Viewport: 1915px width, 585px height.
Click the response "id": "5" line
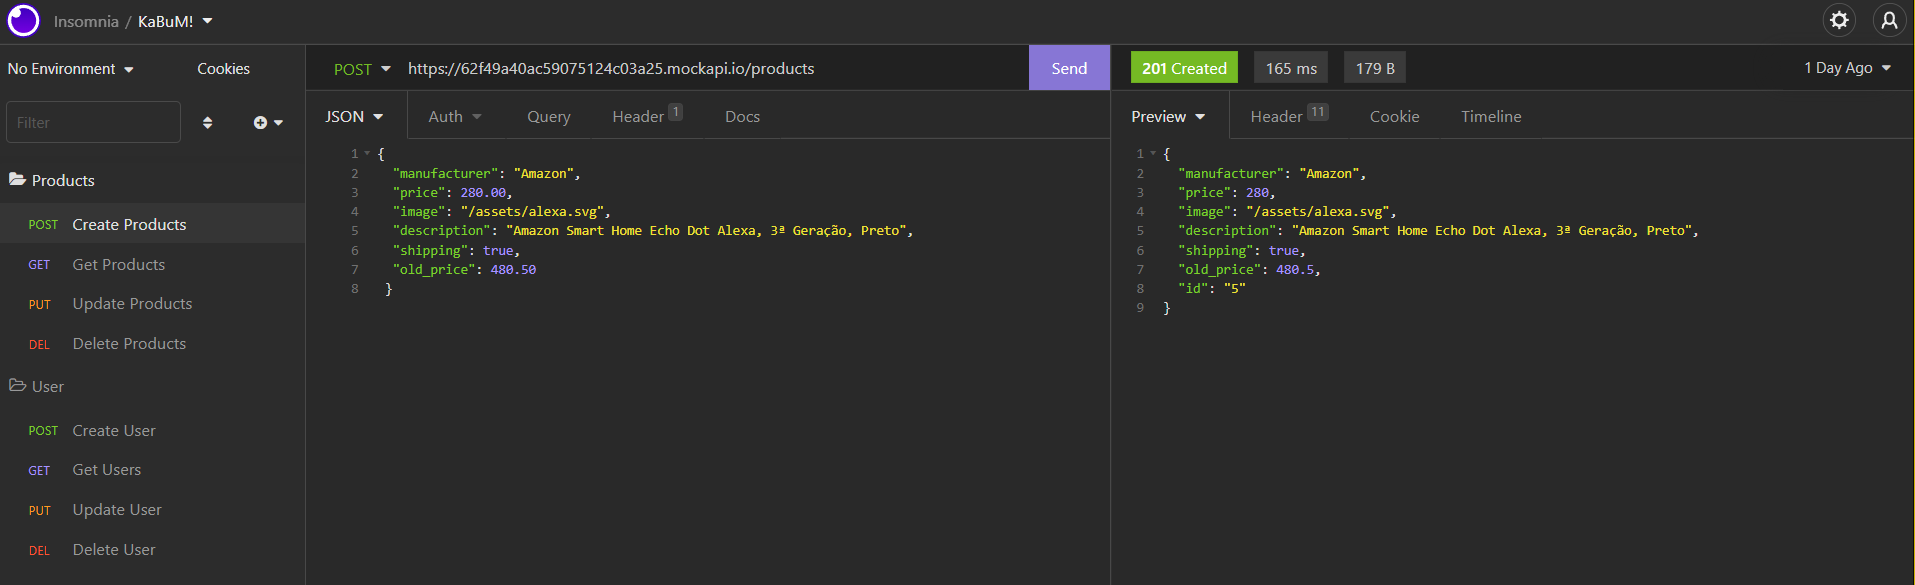[1212, 289]
